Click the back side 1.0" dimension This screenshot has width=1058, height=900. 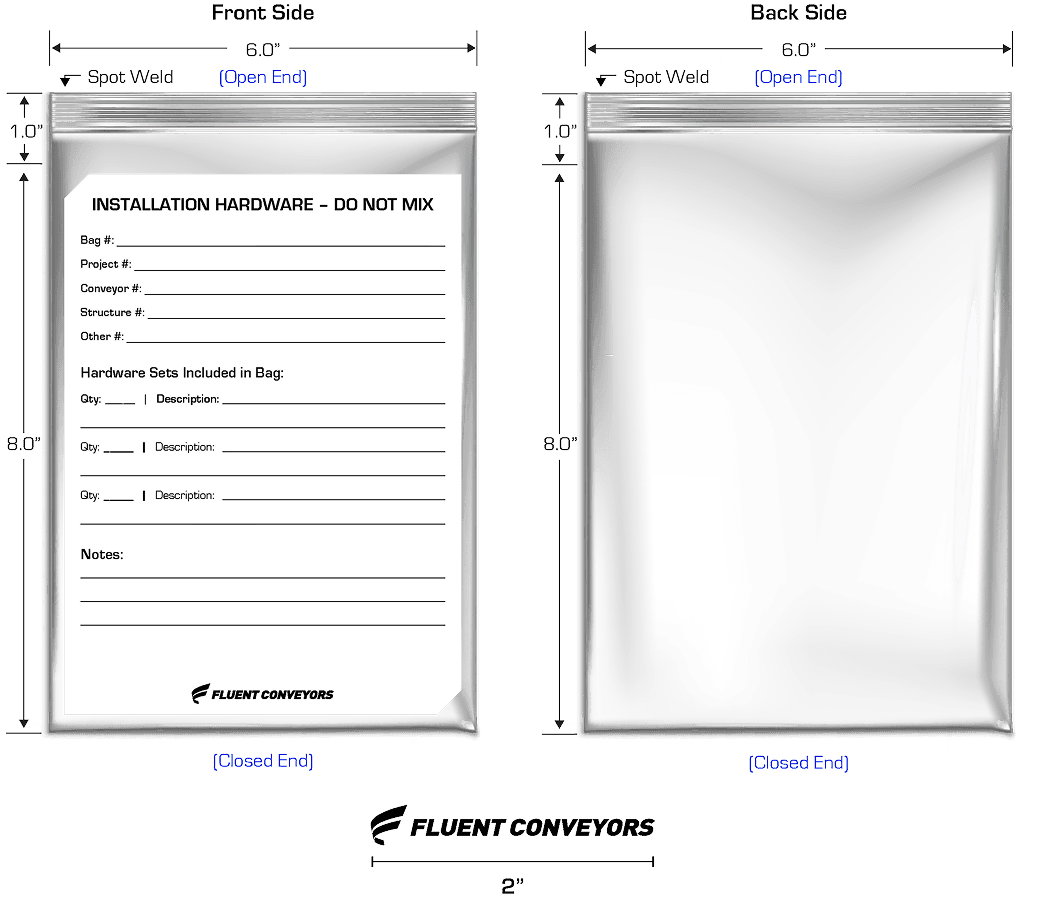pyautogui.click(x=561, y=132)
